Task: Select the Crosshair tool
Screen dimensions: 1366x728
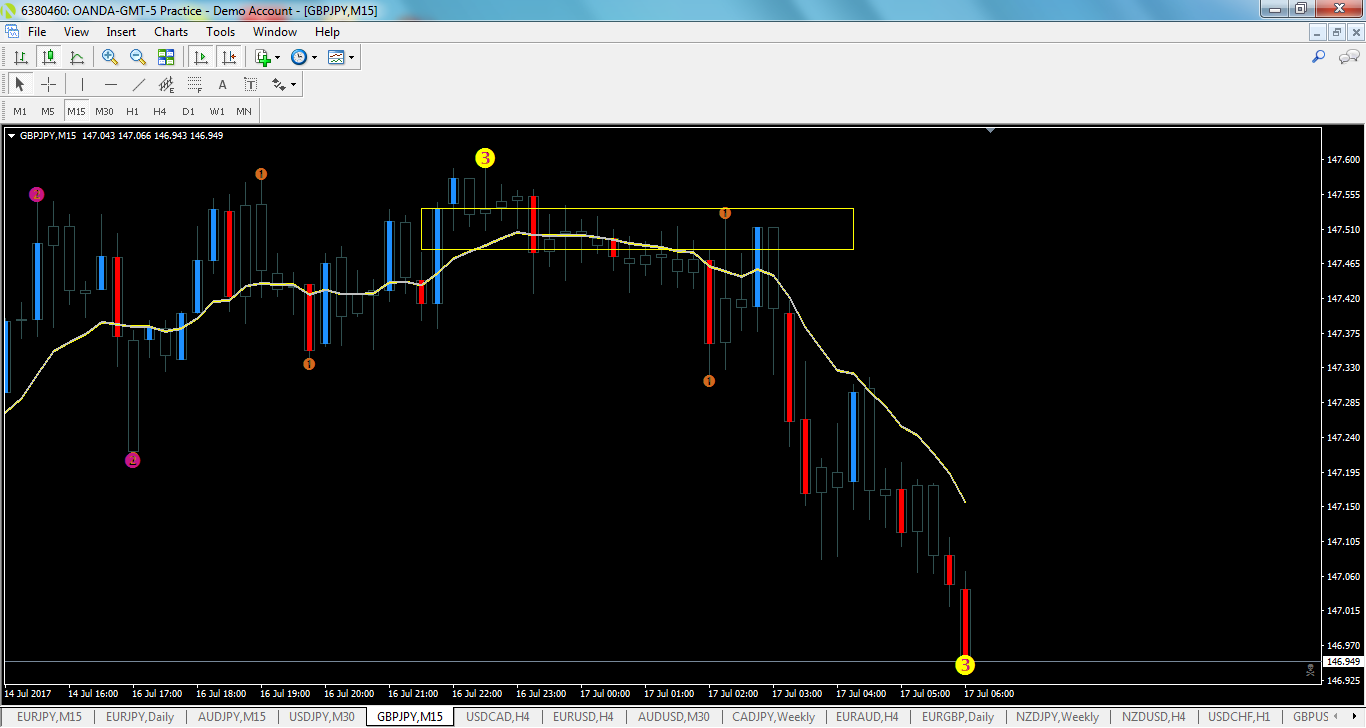Action: point(48,84)
